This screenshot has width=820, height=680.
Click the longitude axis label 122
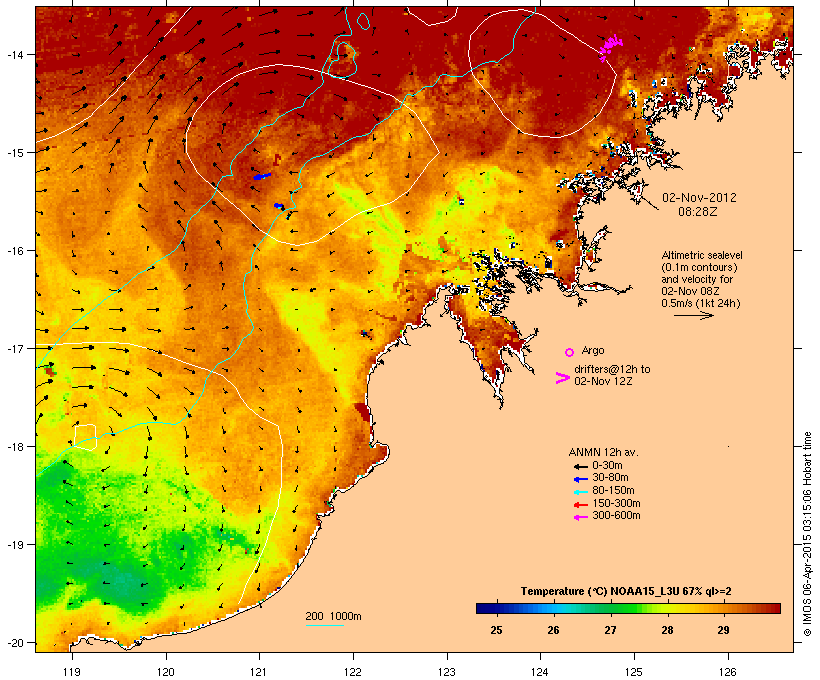(x=353, y=672)
